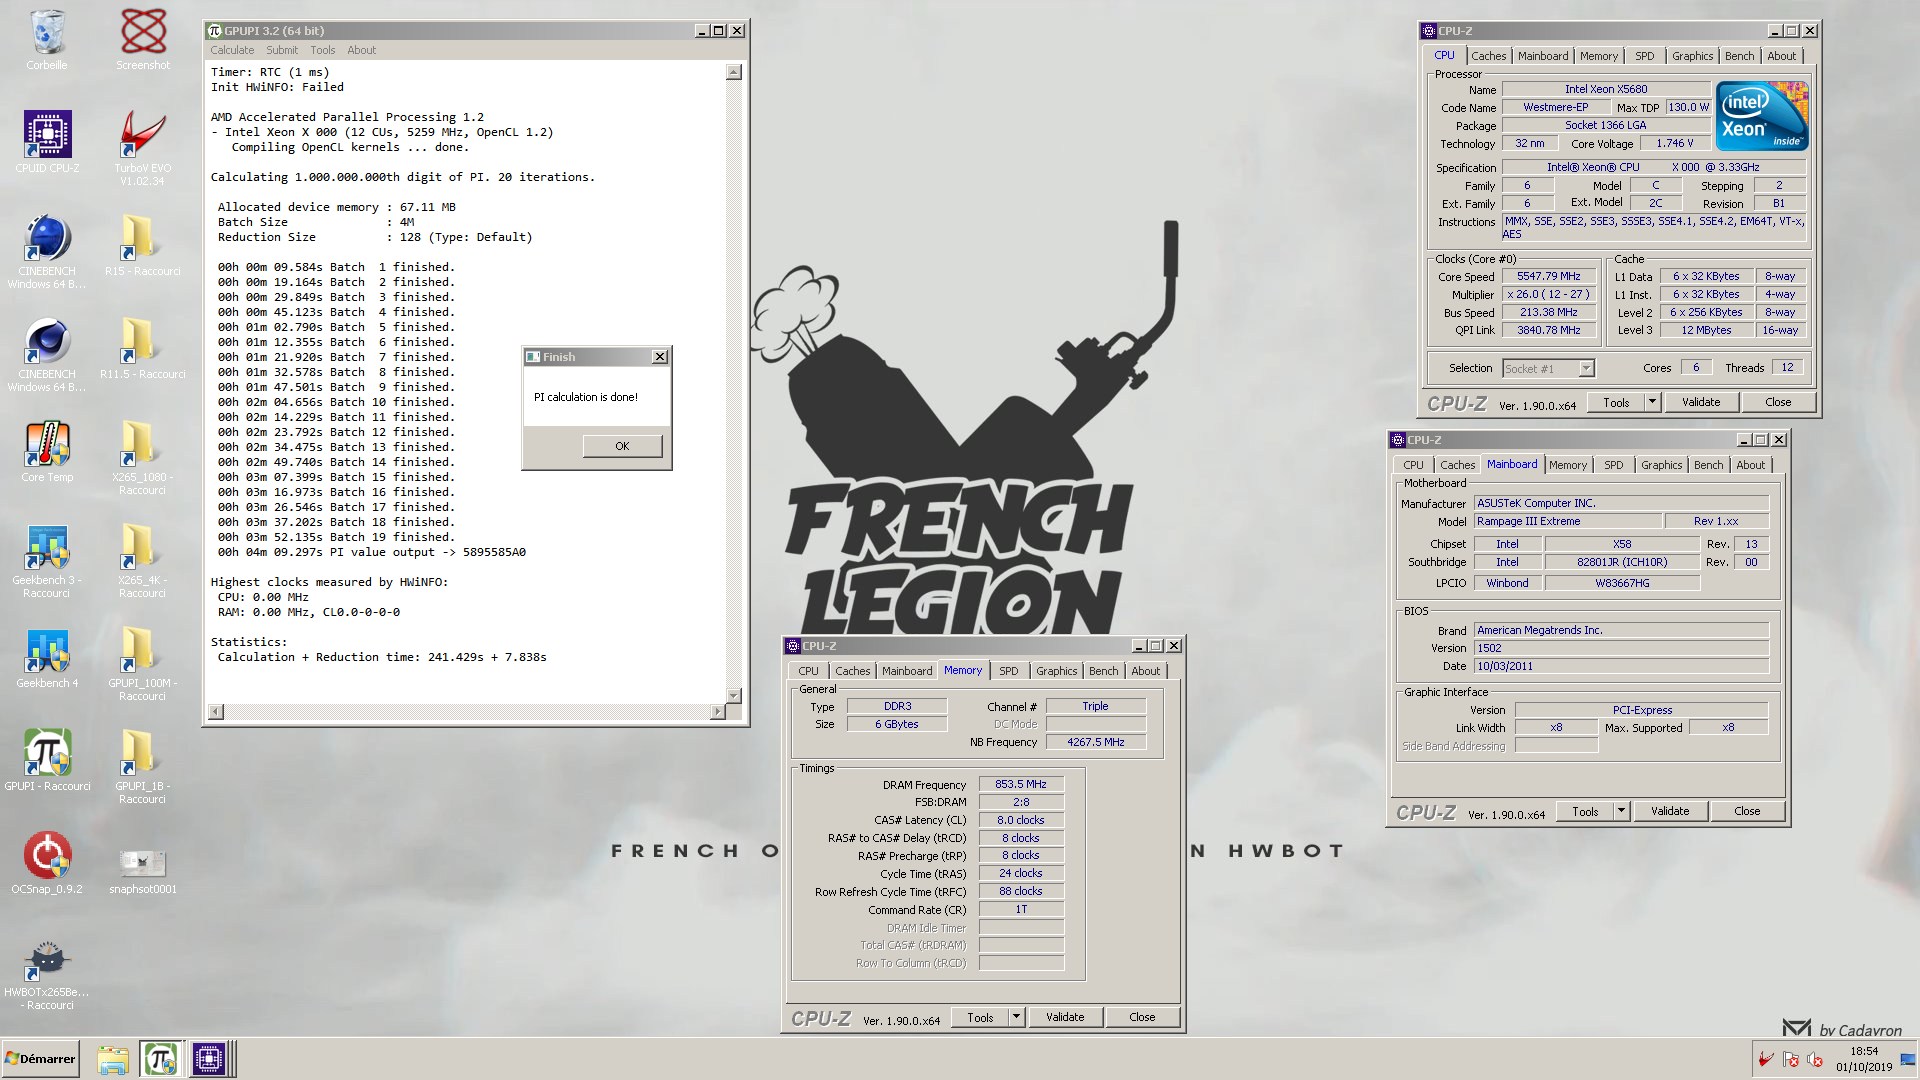Click Tools button in Mainboard CPU-Z window

pyautogui.click(x=1585, y=811)
